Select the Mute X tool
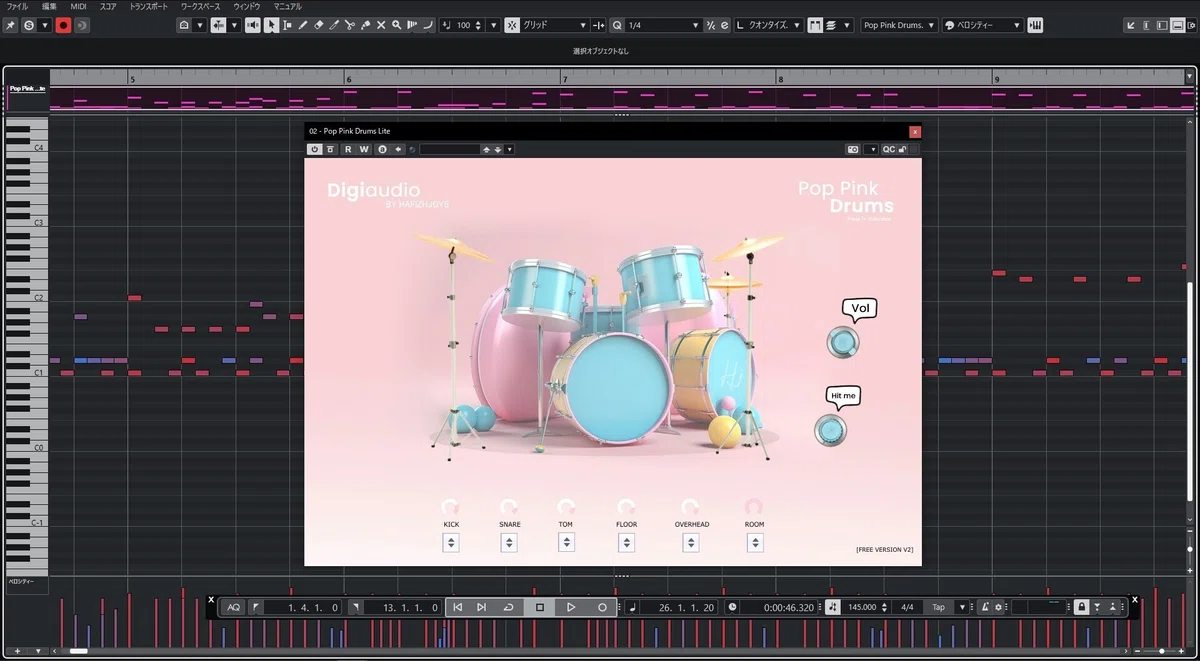The height and width of the screenshot is (661, 1200). pyautogui.click(x=381, y=25)
